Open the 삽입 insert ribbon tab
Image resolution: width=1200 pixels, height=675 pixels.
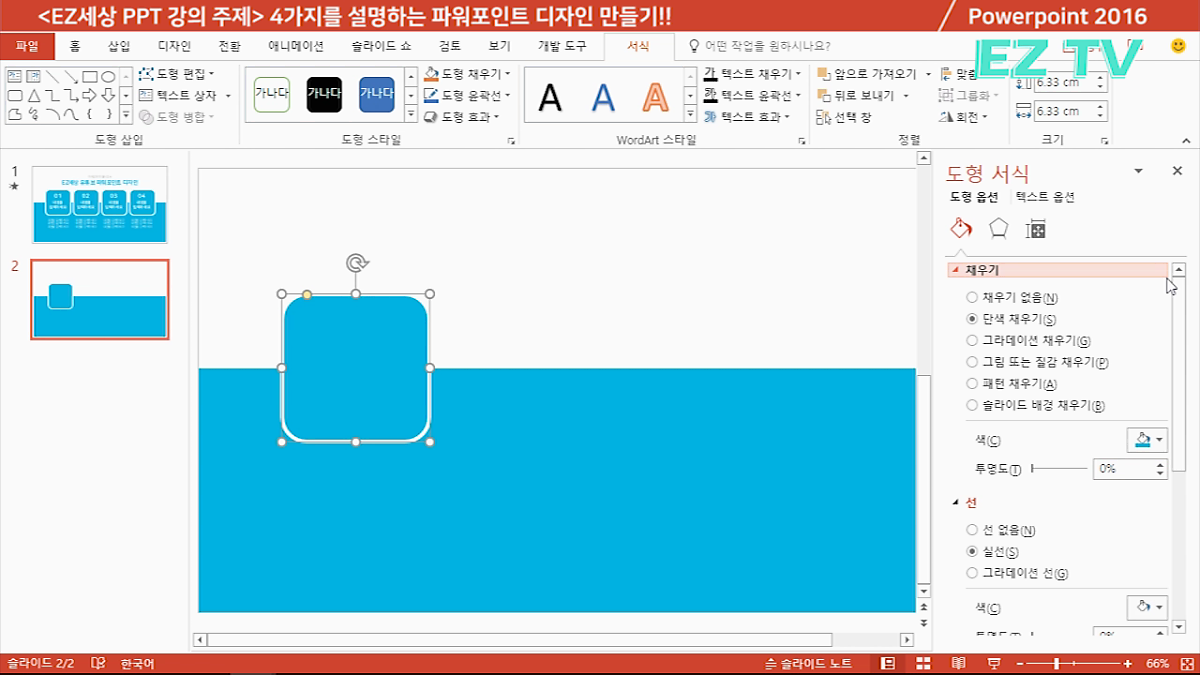[119, 46]
